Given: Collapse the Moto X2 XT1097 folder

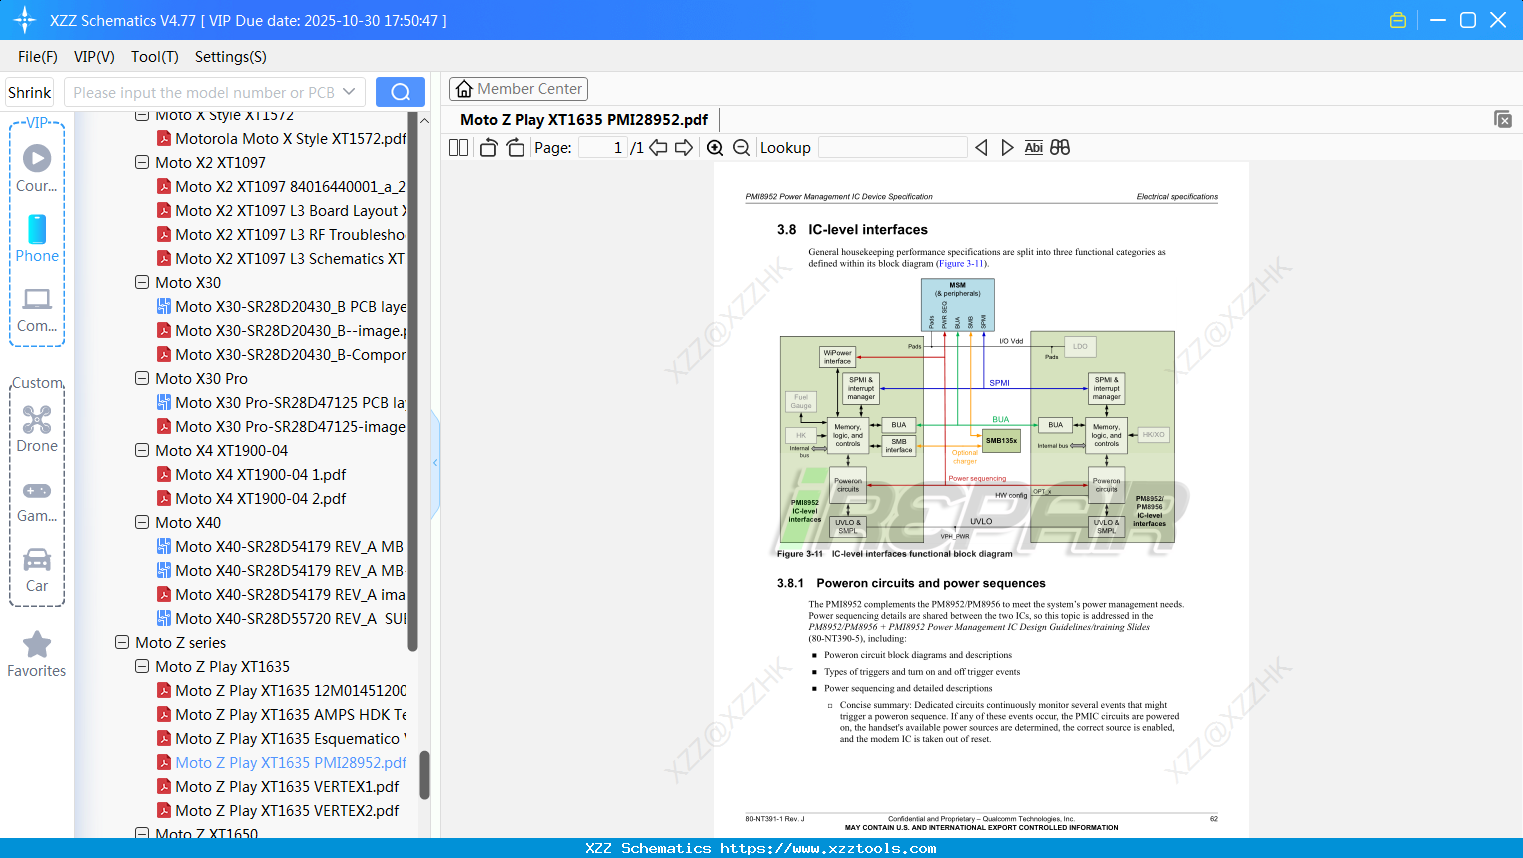Looking at the screenshot, I should click(x=142, y=162).
